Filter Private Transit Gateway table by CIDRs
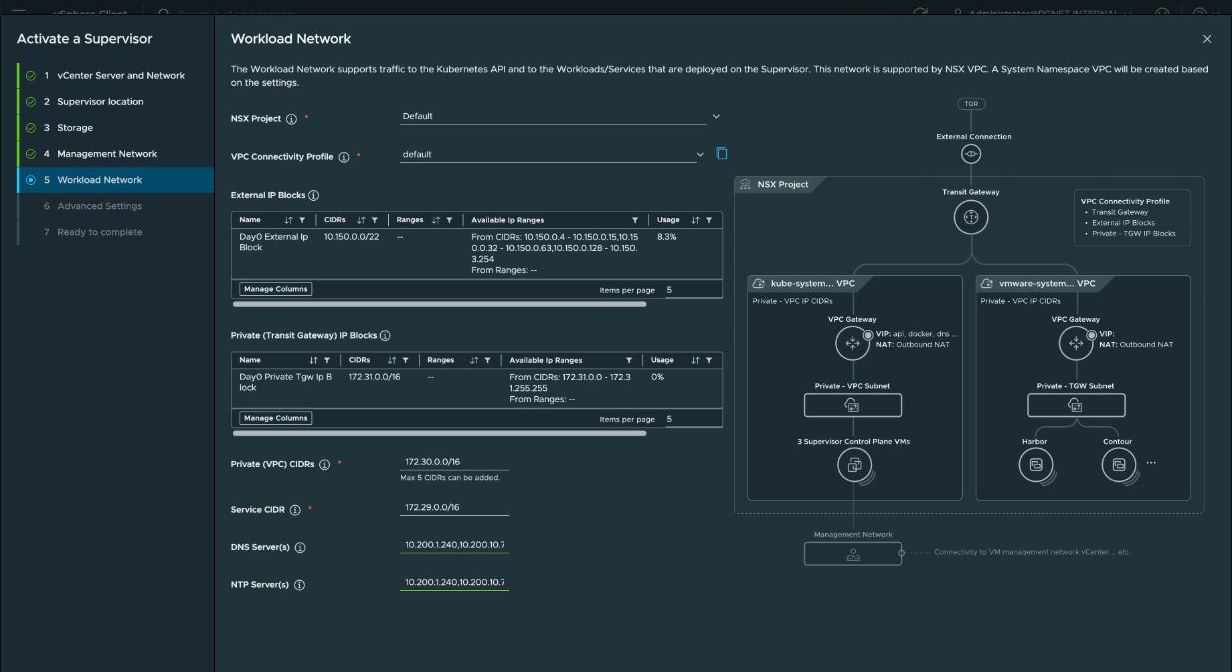The width and height of the screenshot is (1232, 672). coord(406,360)
